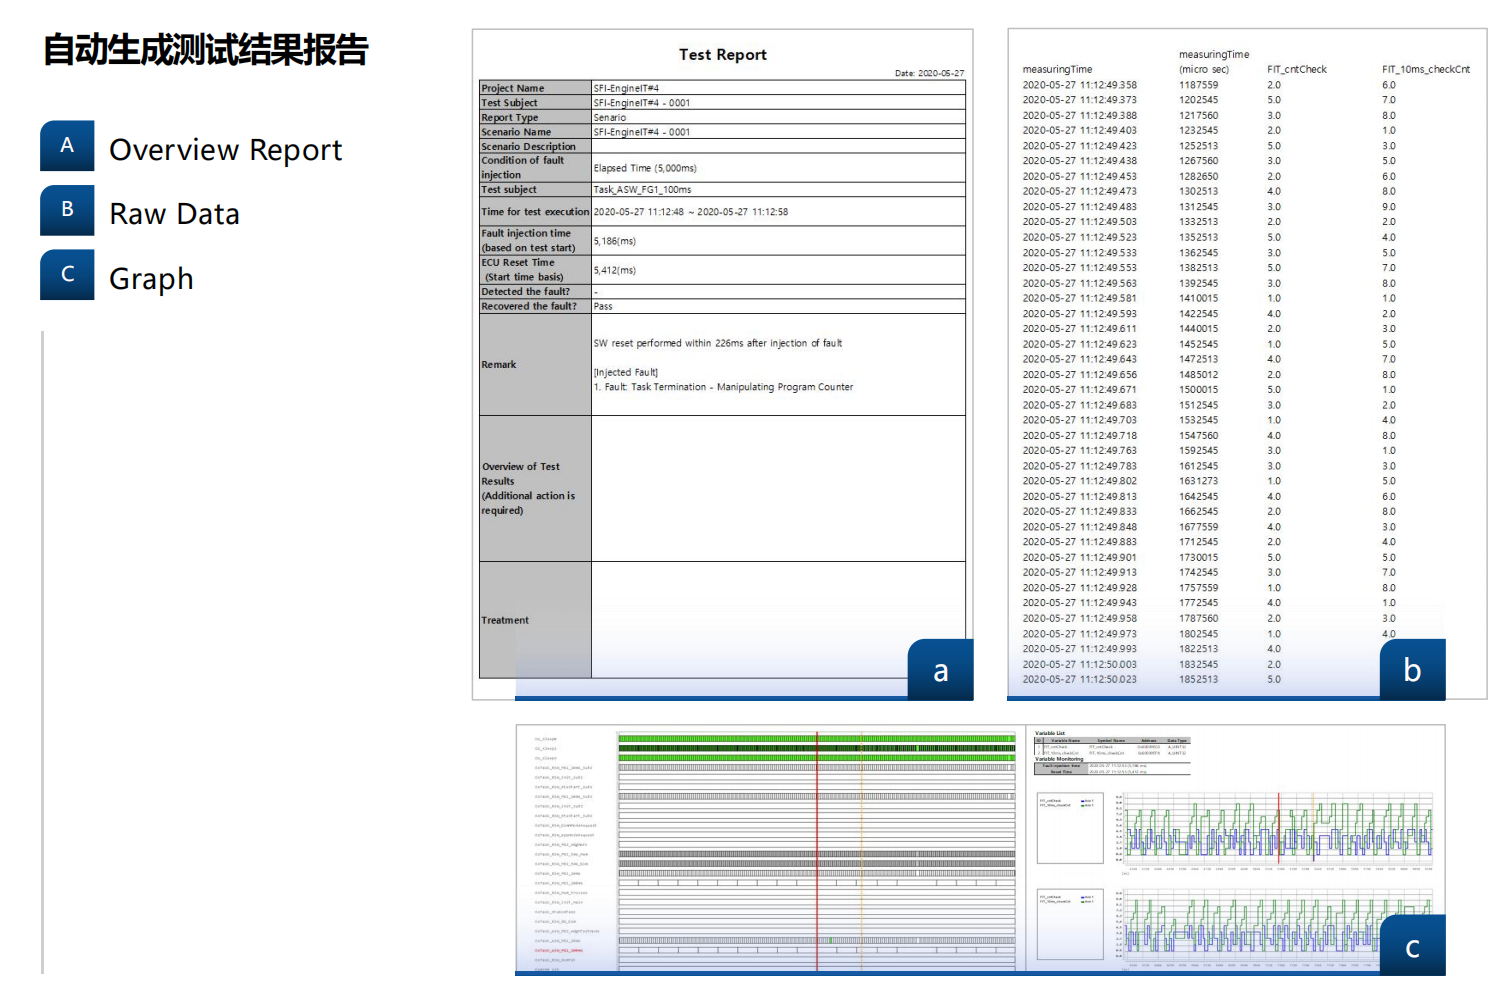Click the blue A badge icon
1494x993 pixels.
point(67,146)
